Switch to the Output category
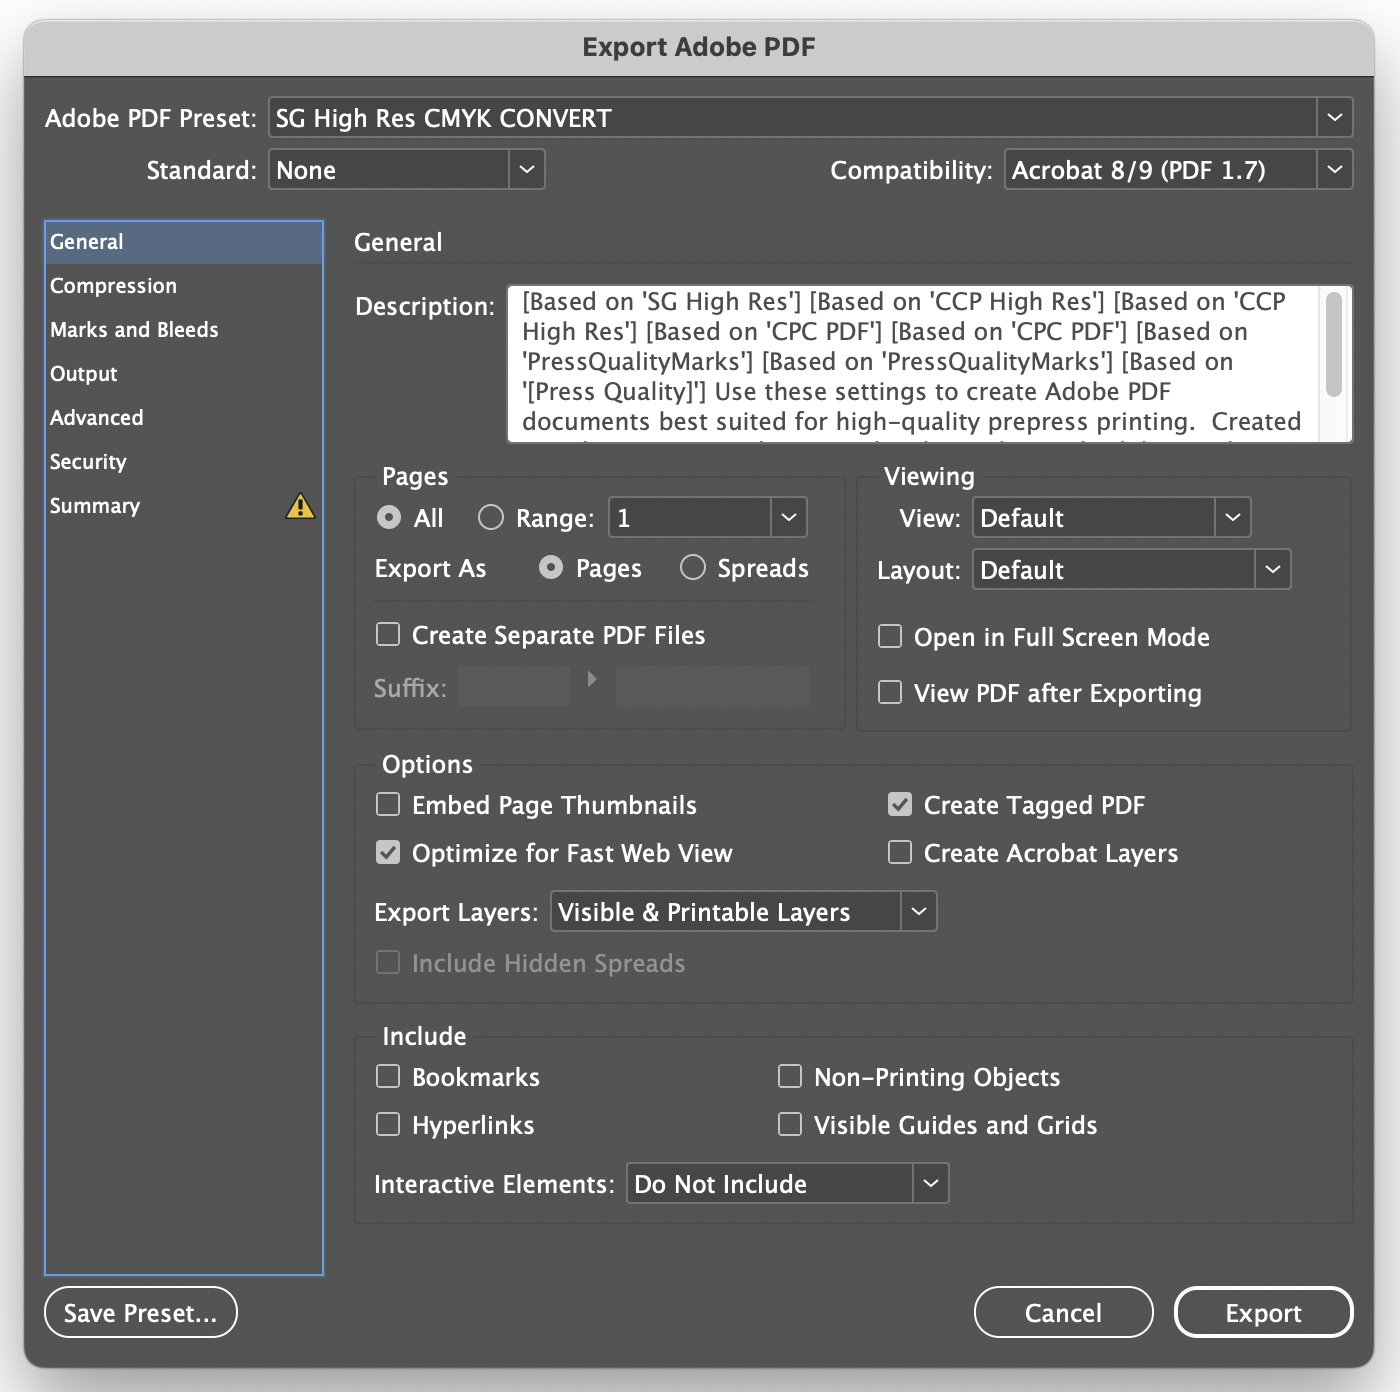 click(184, 374)
